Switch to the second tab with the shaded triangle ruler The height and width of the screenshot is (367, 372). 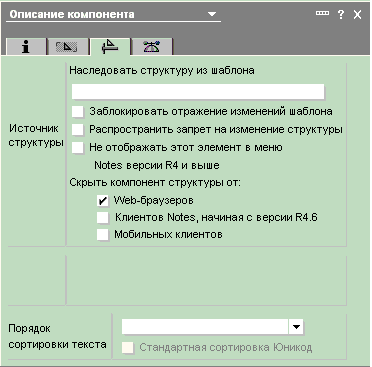(x=68, y=47)
